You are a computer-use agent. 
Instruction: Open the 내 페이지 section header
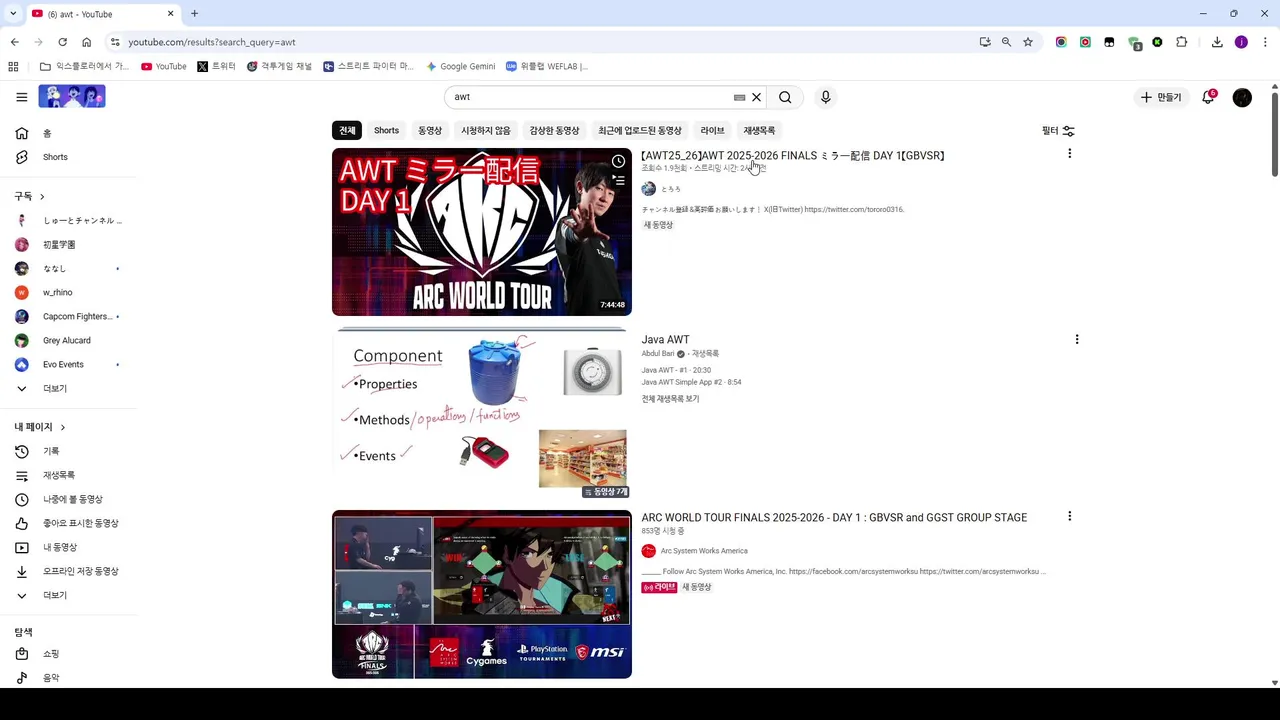click(40, 427)
